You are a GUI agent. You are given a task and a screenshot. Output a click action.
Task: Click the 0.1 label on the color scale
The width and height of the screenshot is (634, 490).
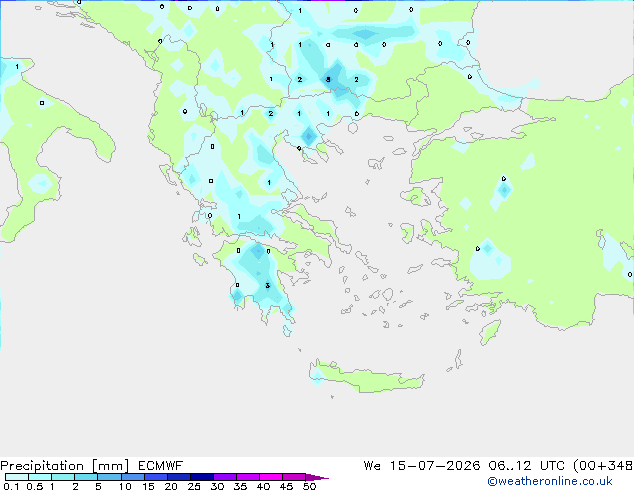[11, 486]
